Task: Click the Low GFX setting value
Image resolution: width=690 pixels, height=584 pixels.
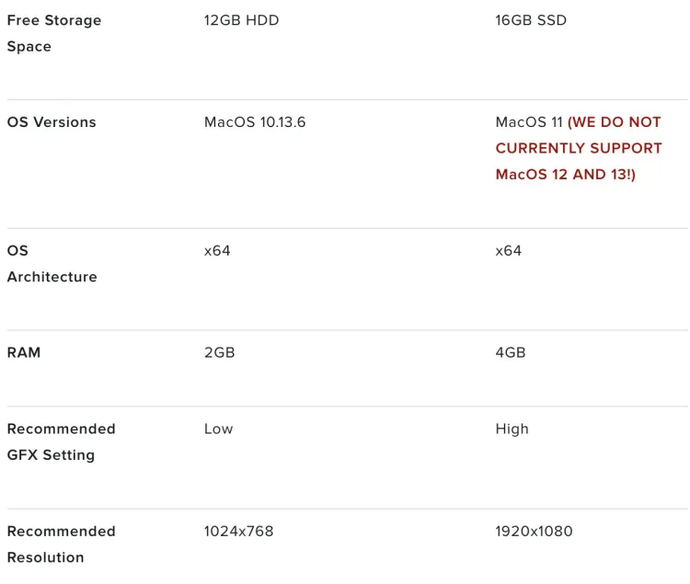Action: click(x=218, y=428)
